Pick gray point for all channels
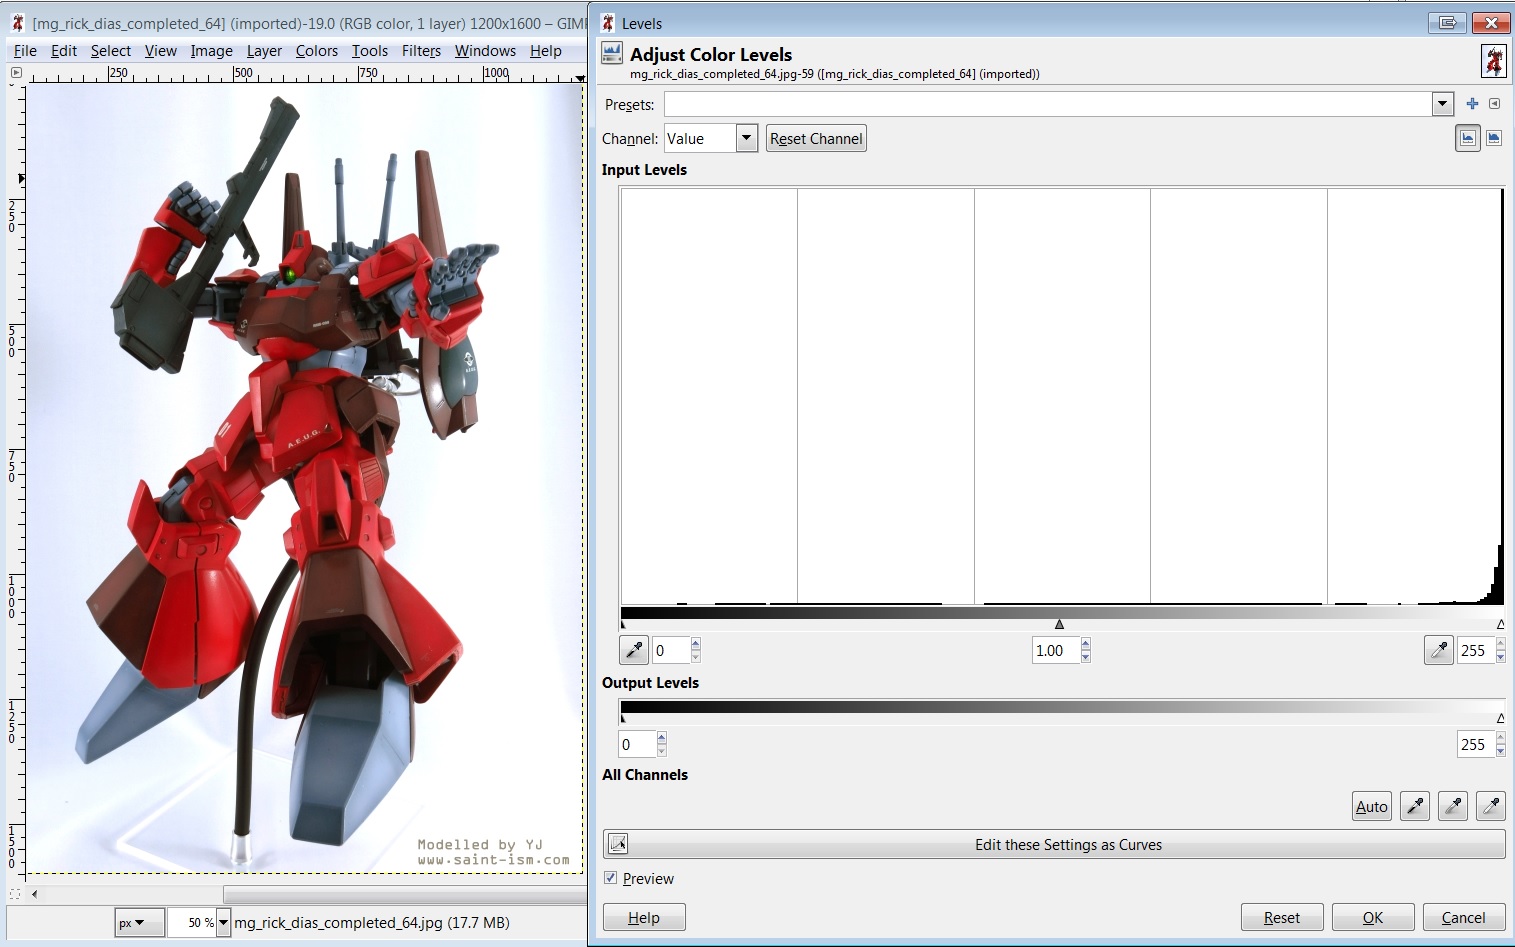1515x947 pixels. pos(1453,806)
